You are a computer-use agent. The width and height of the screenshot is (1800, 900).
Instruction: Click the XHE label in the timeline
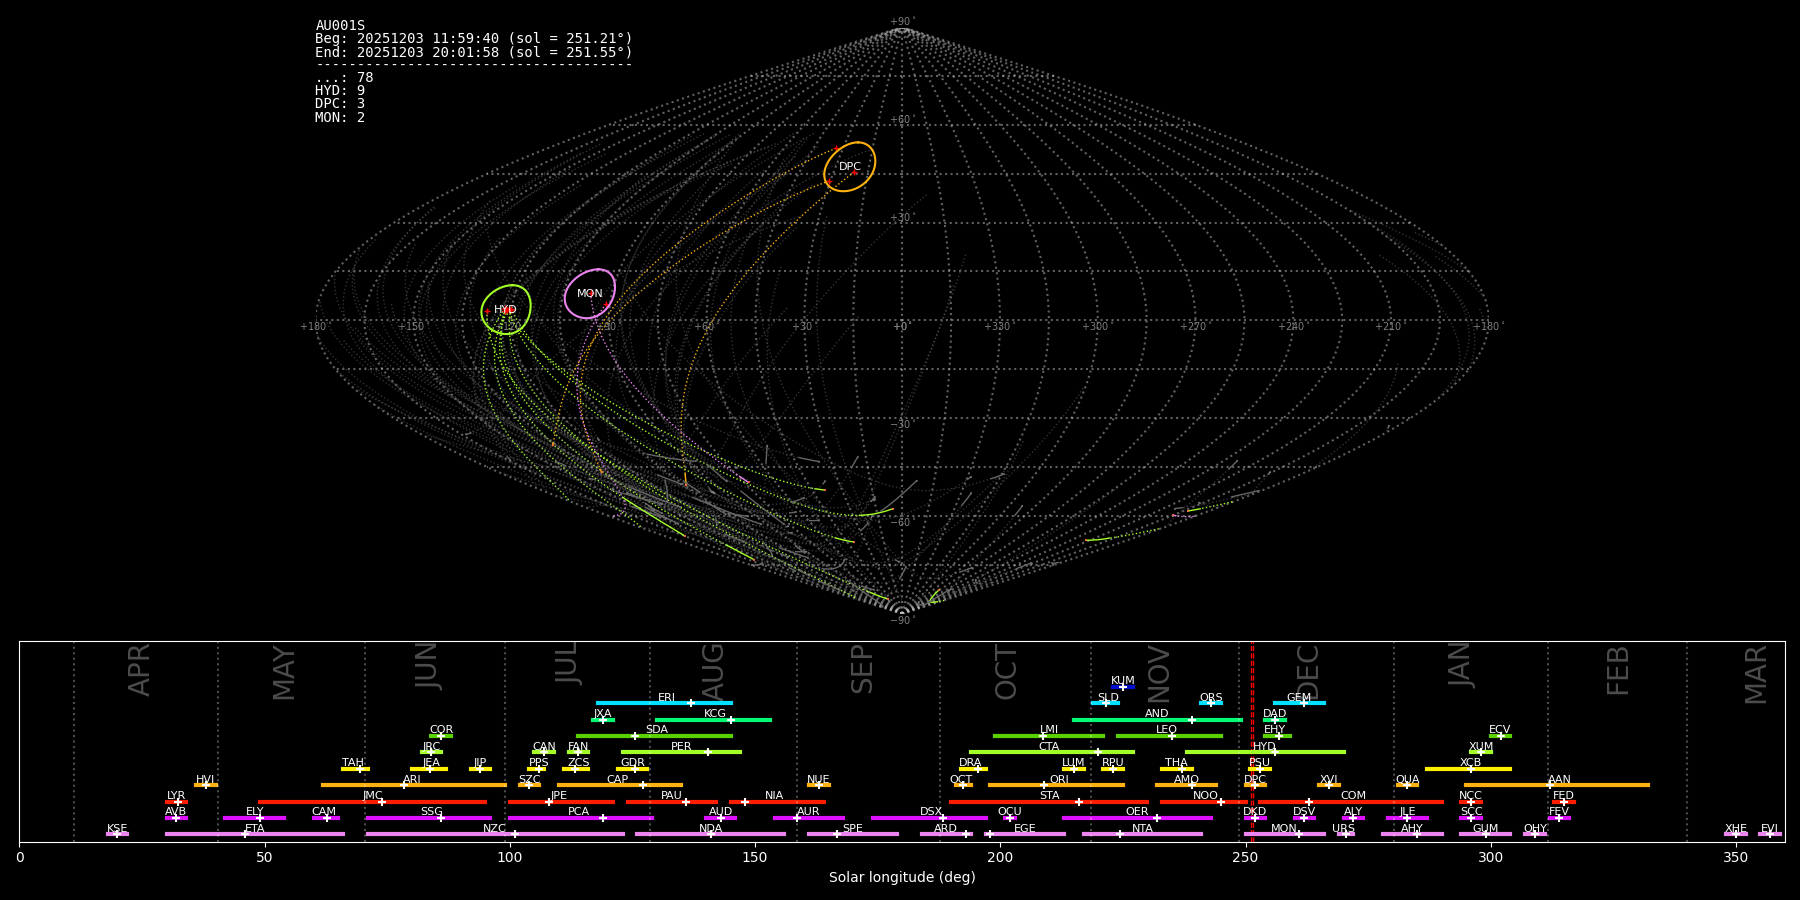click(1736, 829)
